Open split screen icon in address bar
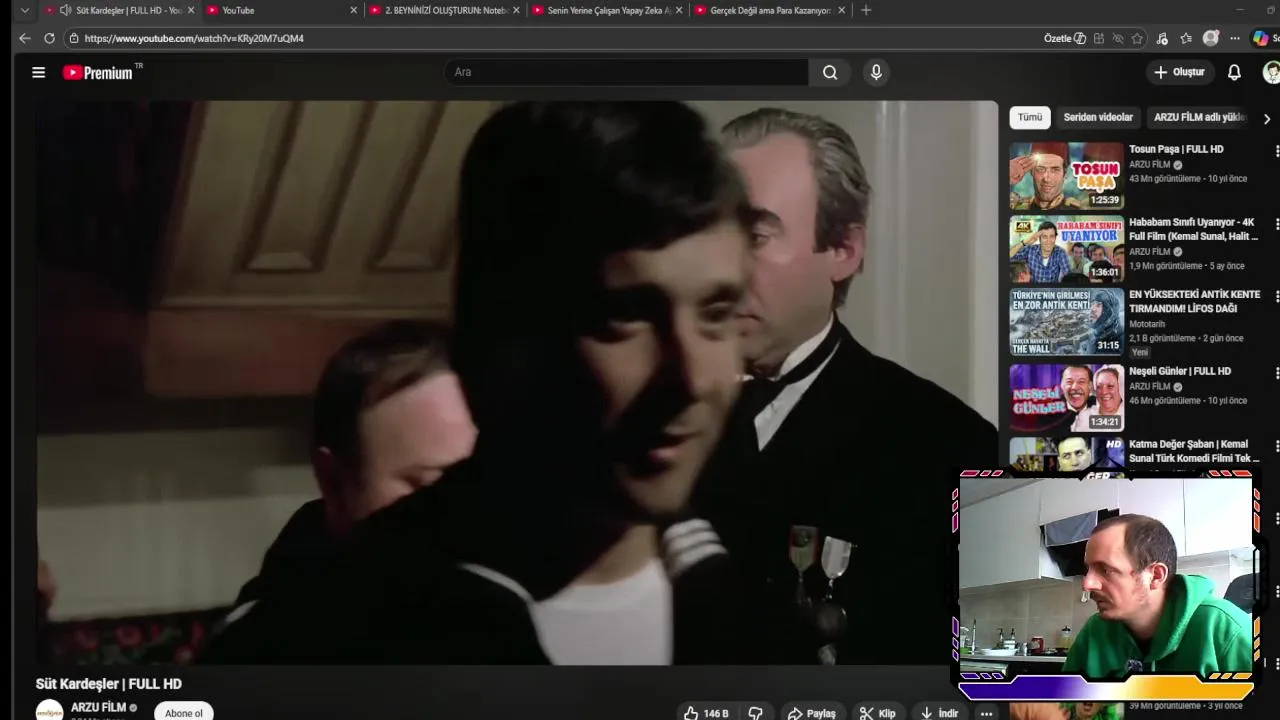Image resolution: width=1280 pixels, height=720 pixels. point(1099,38)
